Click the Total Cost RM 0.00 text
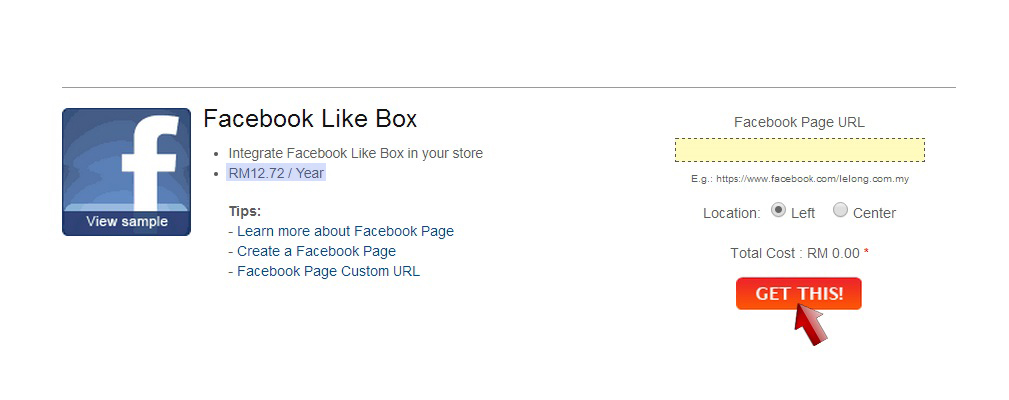Screen dimensions: 1009x400 (x=795, y=253)
